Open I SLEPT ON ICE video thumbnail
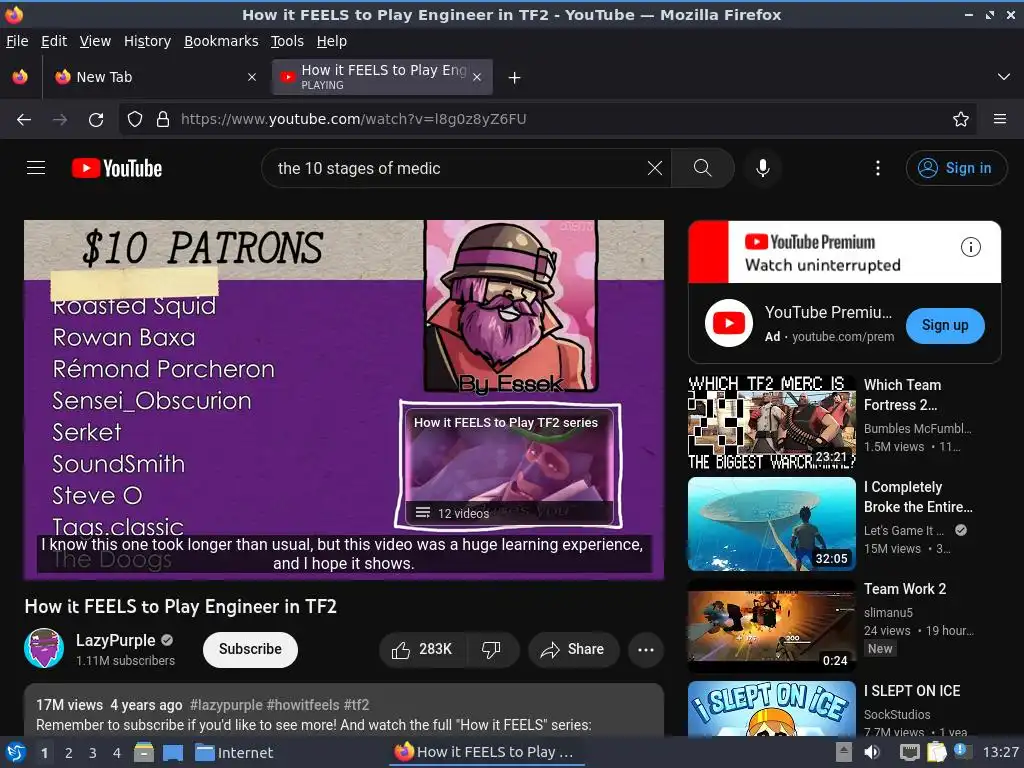The width and height of the screenshot is (1024, 768). (x=771, y=709)
